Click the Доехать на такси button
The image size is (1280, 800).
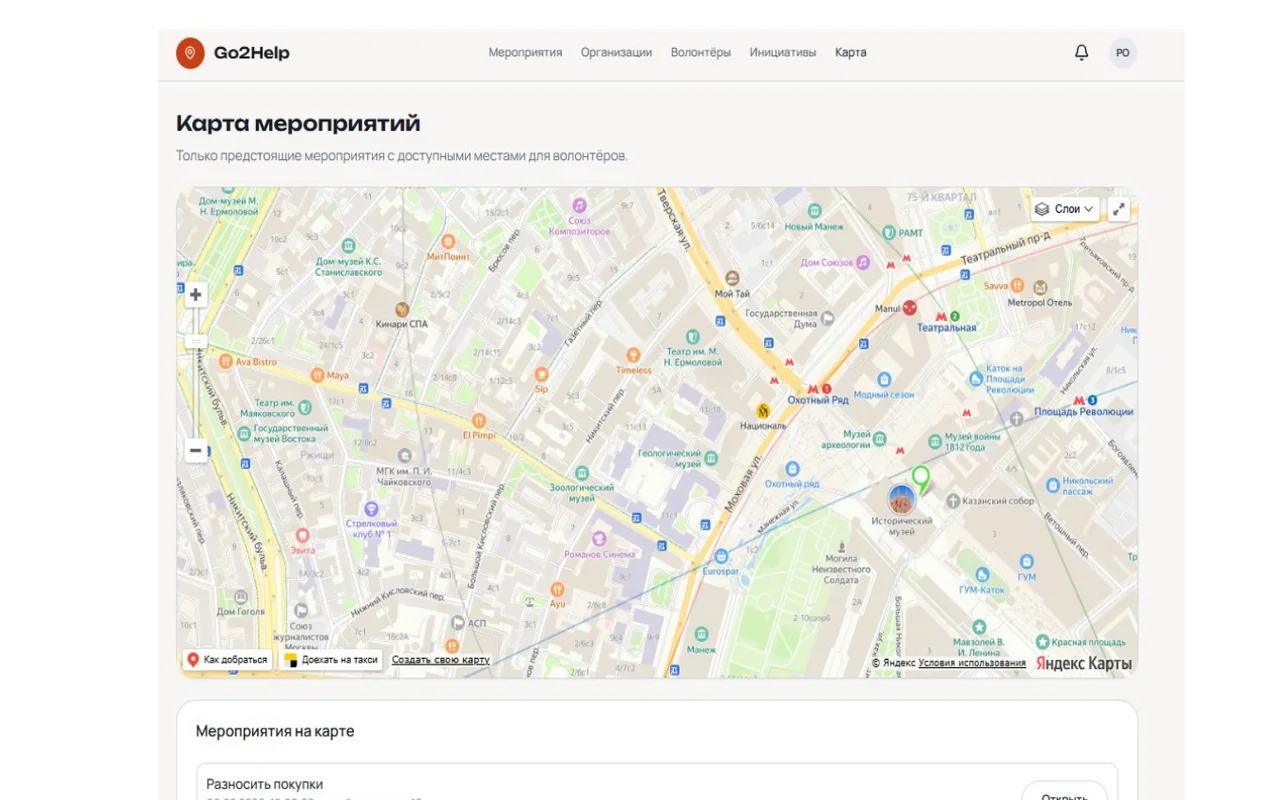click(x=331, y=660)
